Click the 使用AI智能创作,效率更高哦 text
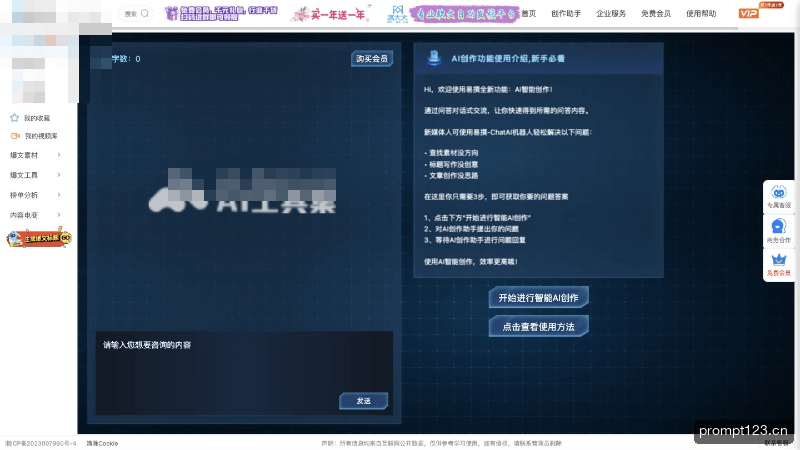 pos(470,262)
